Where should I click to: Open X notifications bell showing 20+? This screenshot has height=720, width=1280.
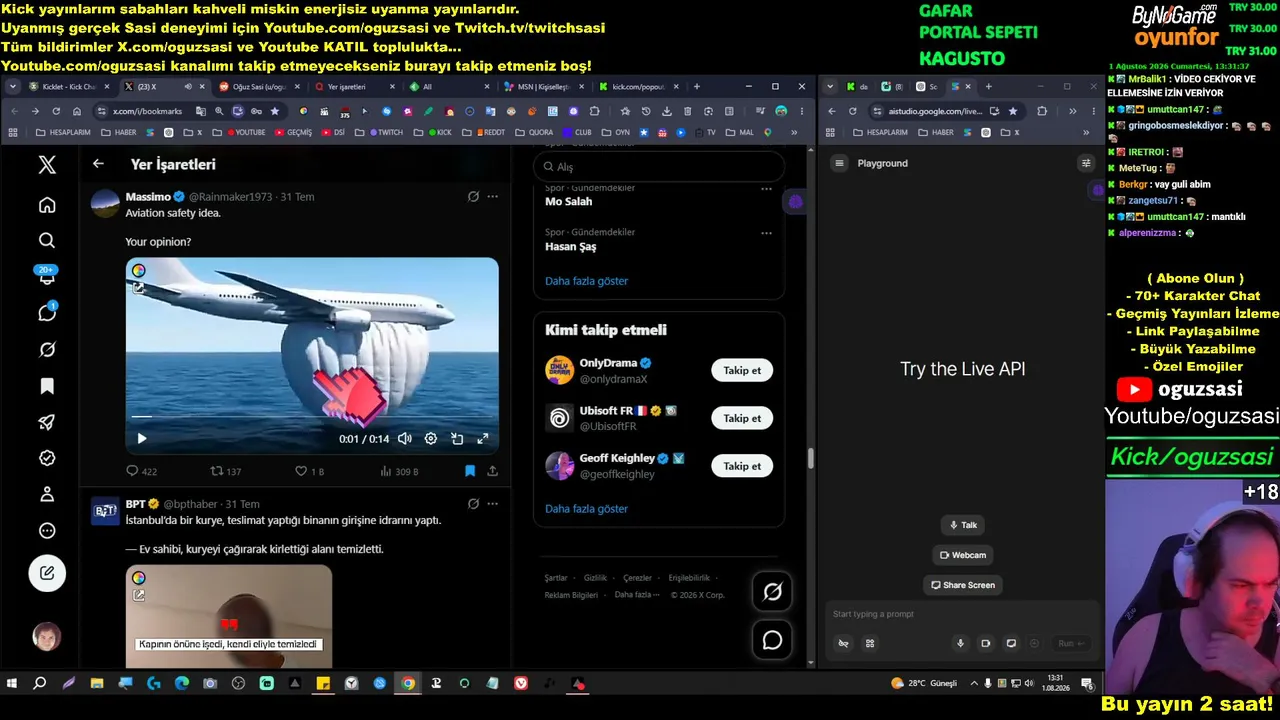(x=46, y=276)
